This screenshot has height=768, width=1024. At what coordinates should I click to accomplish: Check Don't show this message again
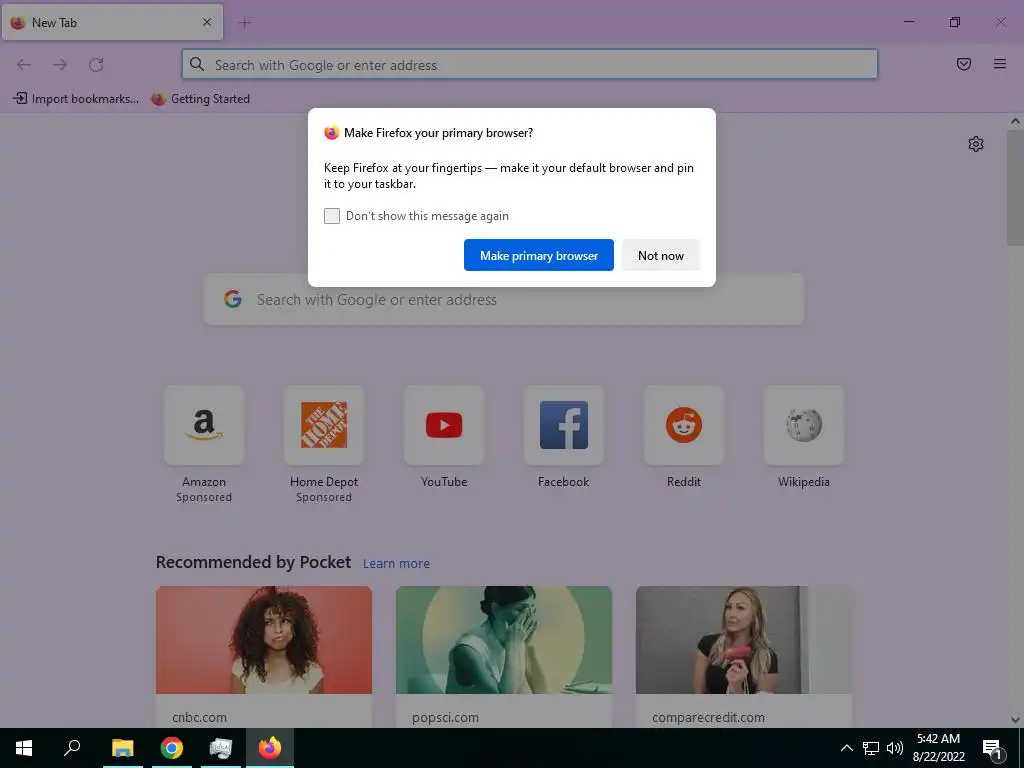332,216
